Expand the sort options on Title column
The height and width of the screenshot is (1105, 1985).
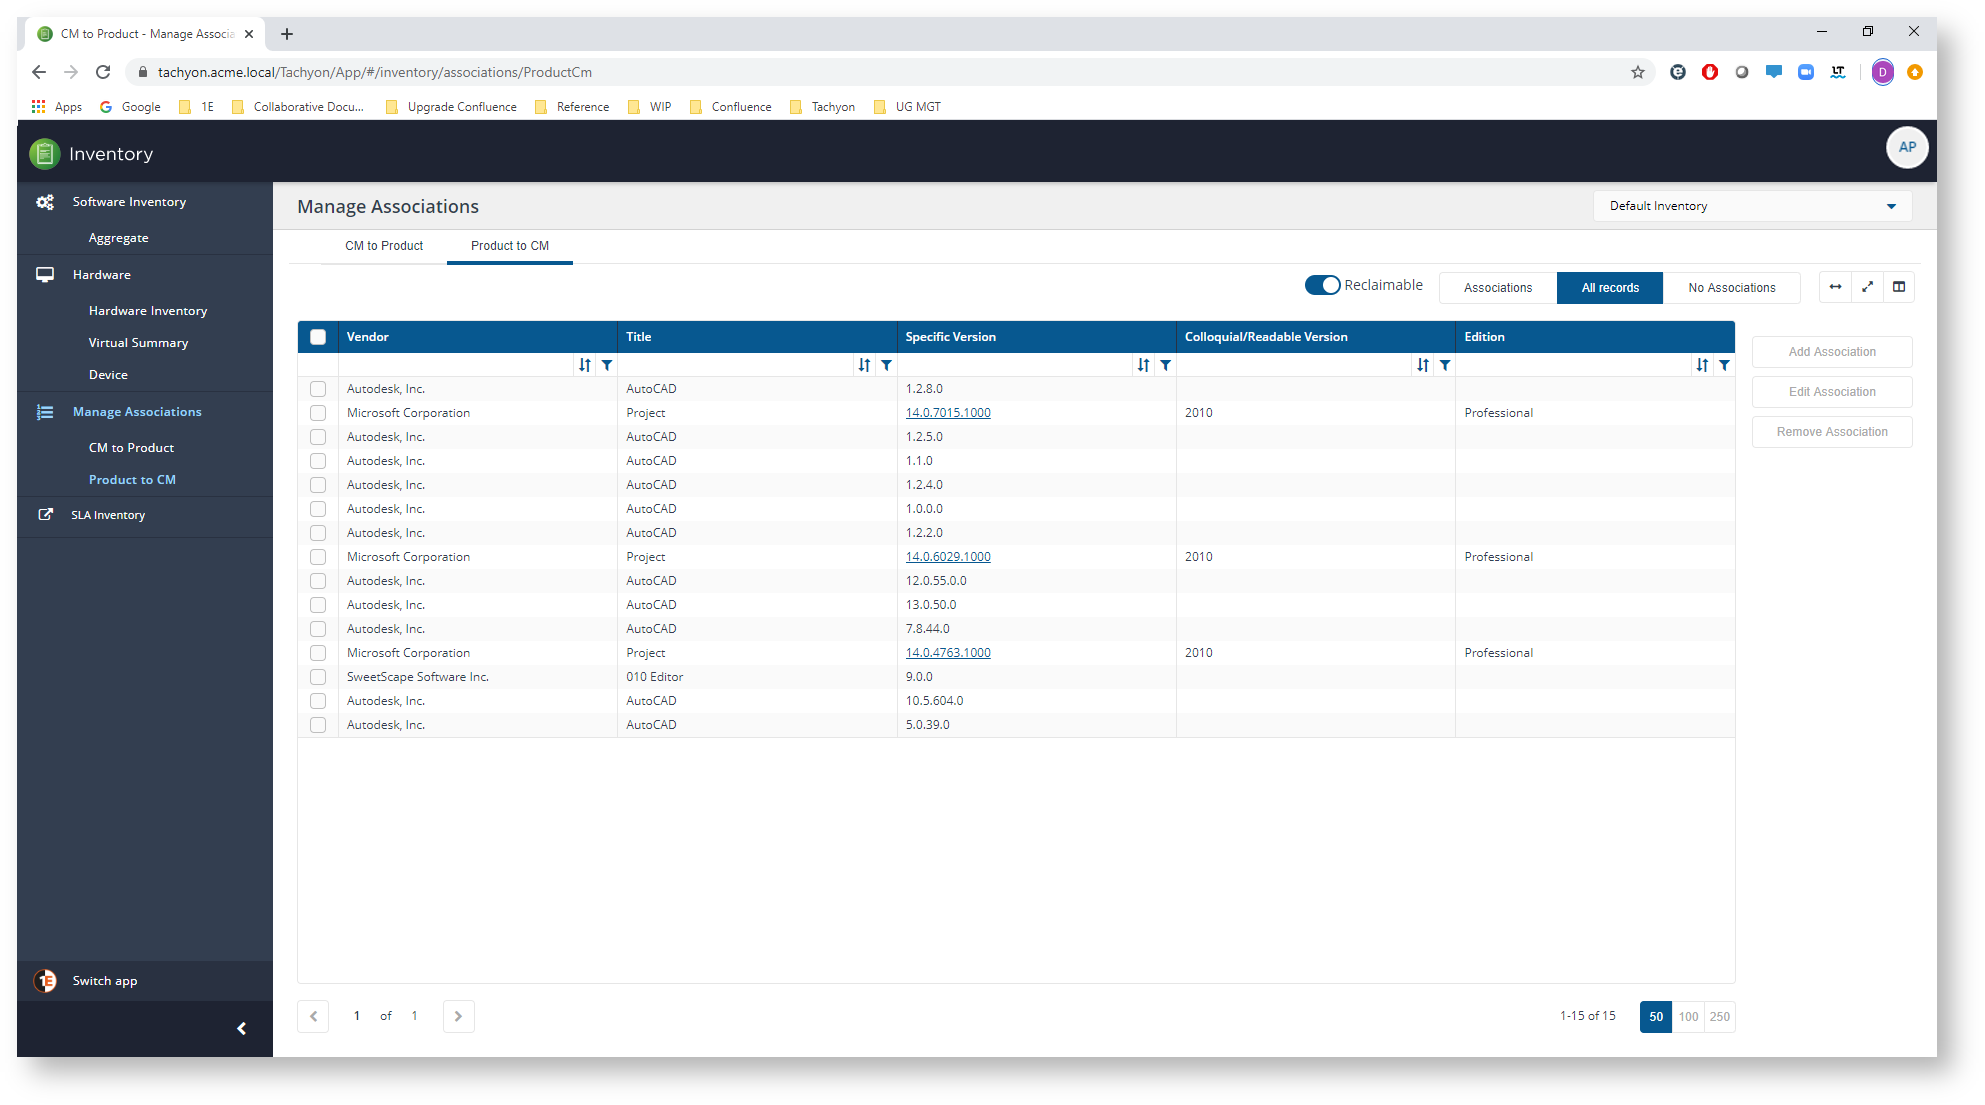pyautogui.click(x=864, y=363)
